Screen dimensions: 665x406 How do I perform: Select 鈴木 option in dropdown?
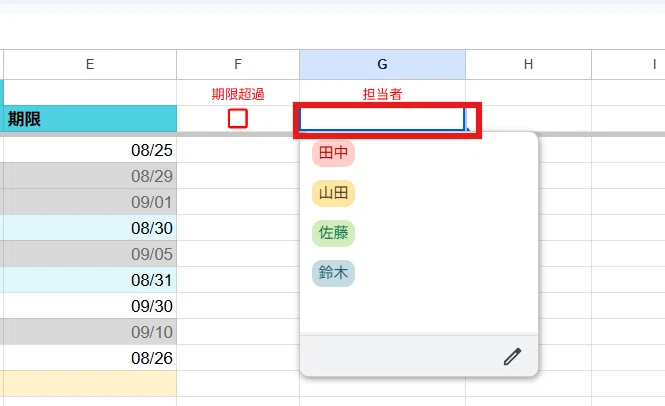pyautogui.click(x=333, y=273)
